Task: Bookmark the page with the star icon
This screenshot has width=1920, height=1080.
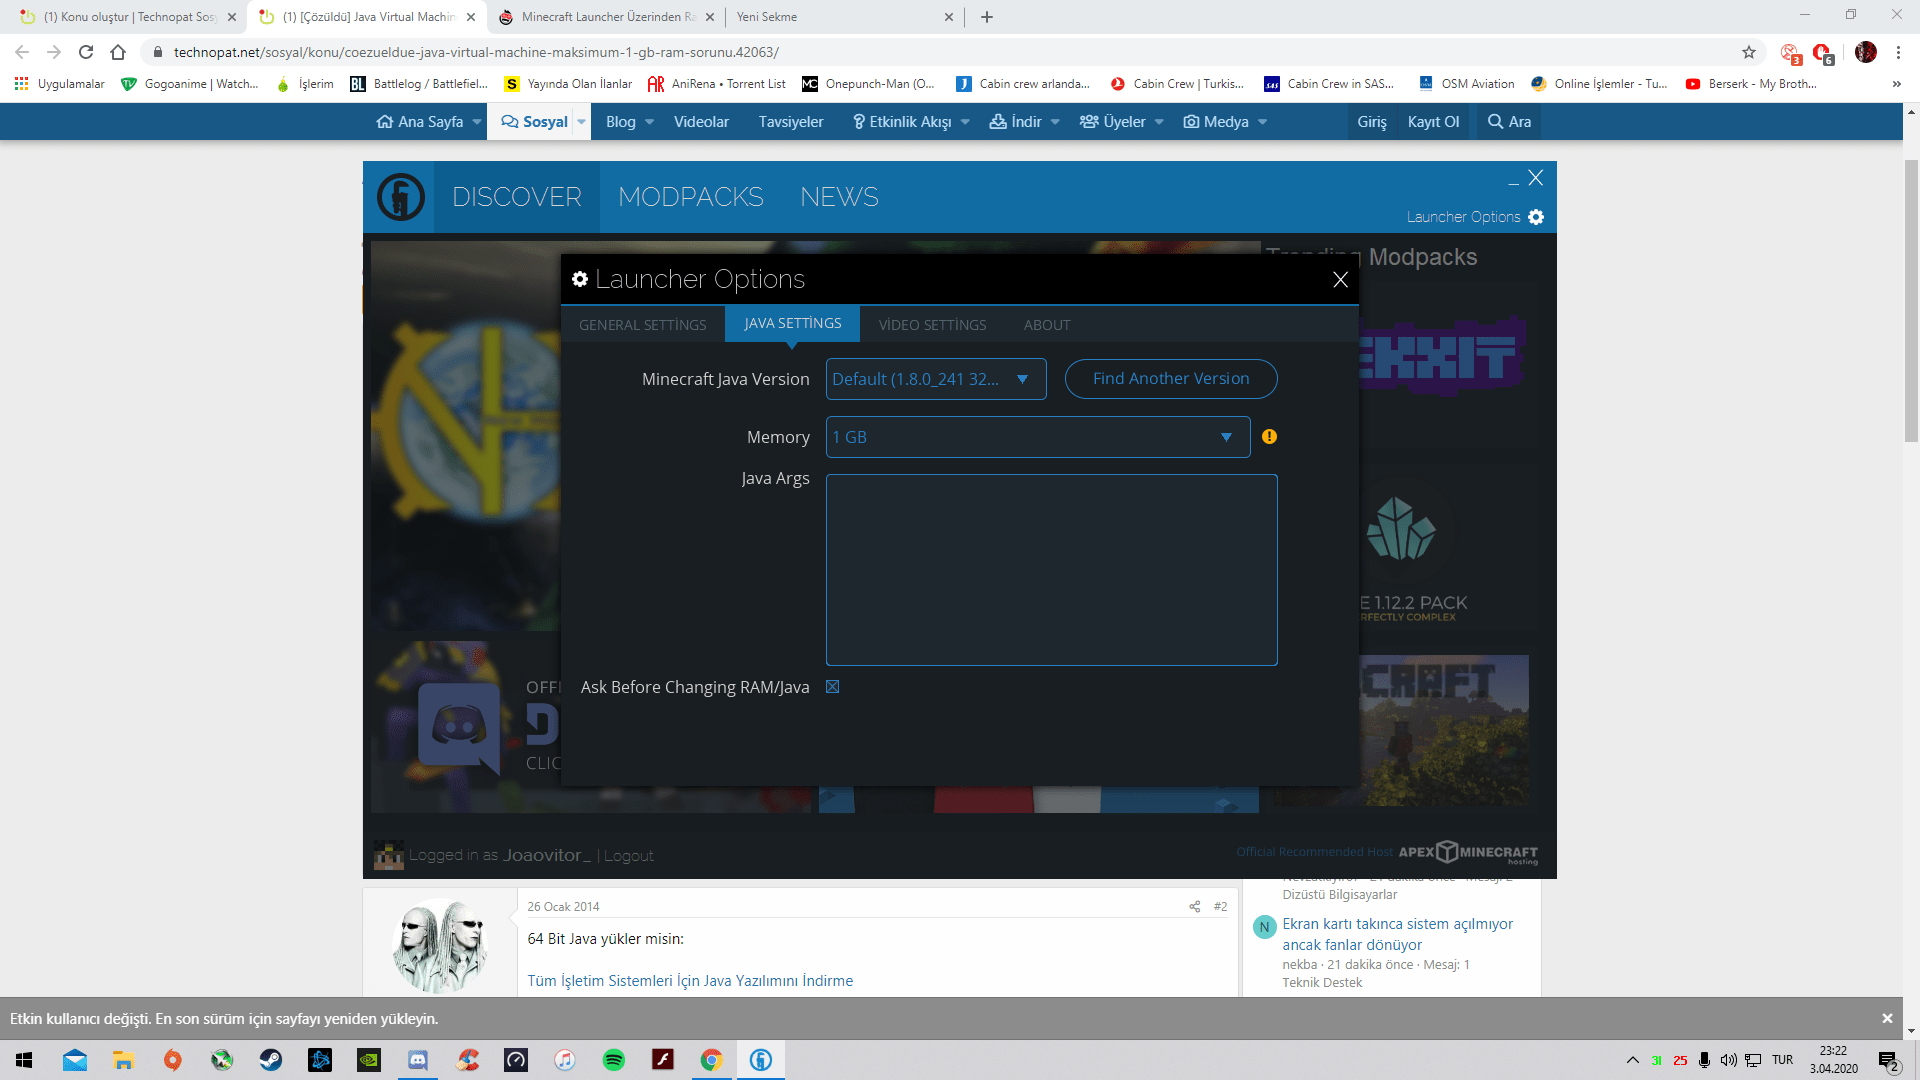Action: [1749, 52]
